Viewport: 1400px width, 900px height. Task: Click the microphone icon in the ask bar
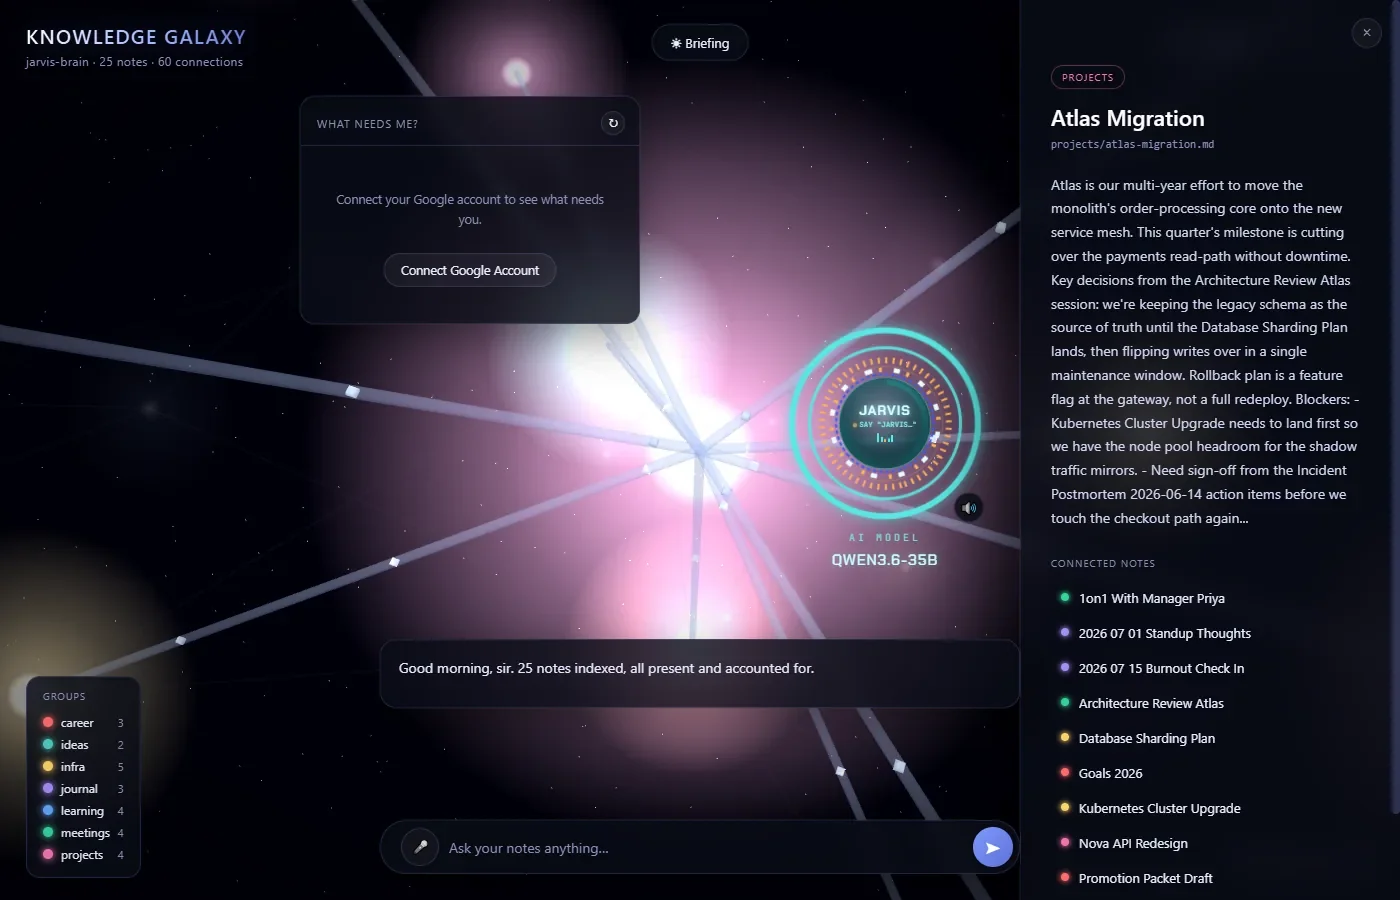click(420, 847)
